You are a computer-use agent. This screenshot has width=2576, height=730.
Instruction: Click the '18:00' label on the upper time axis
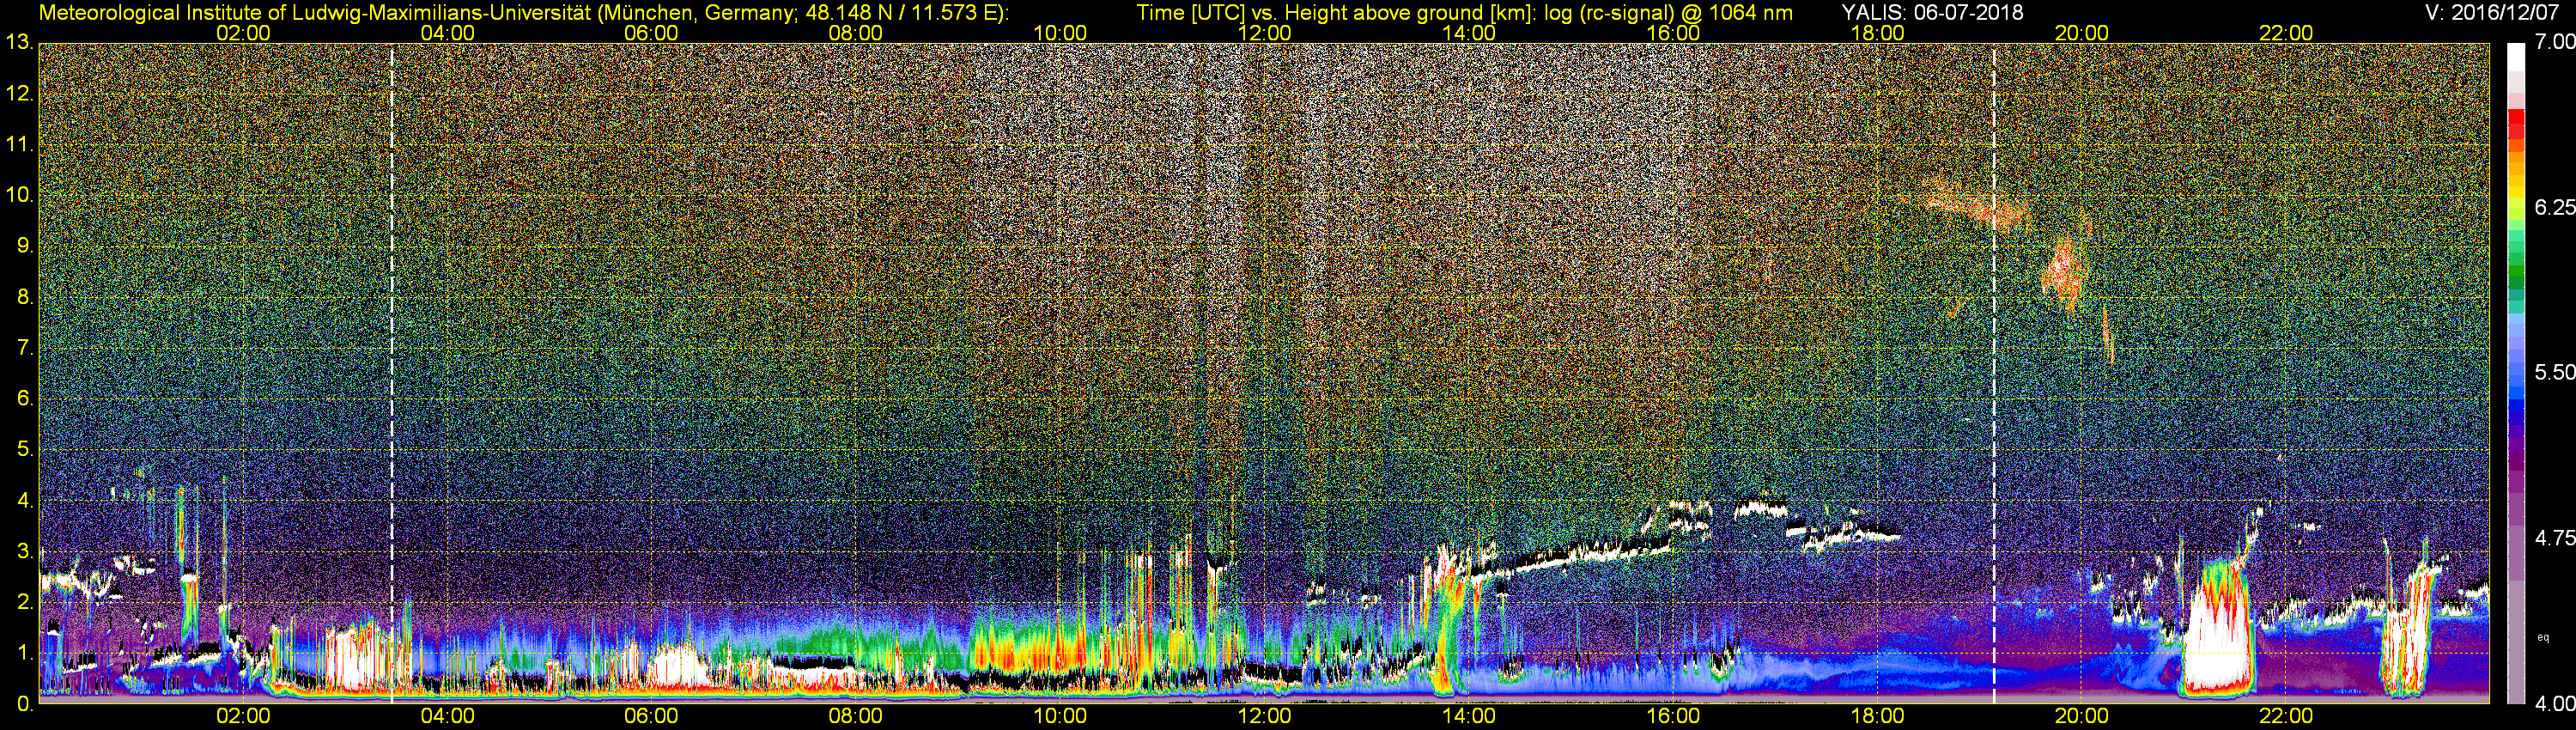point(1878,33)
